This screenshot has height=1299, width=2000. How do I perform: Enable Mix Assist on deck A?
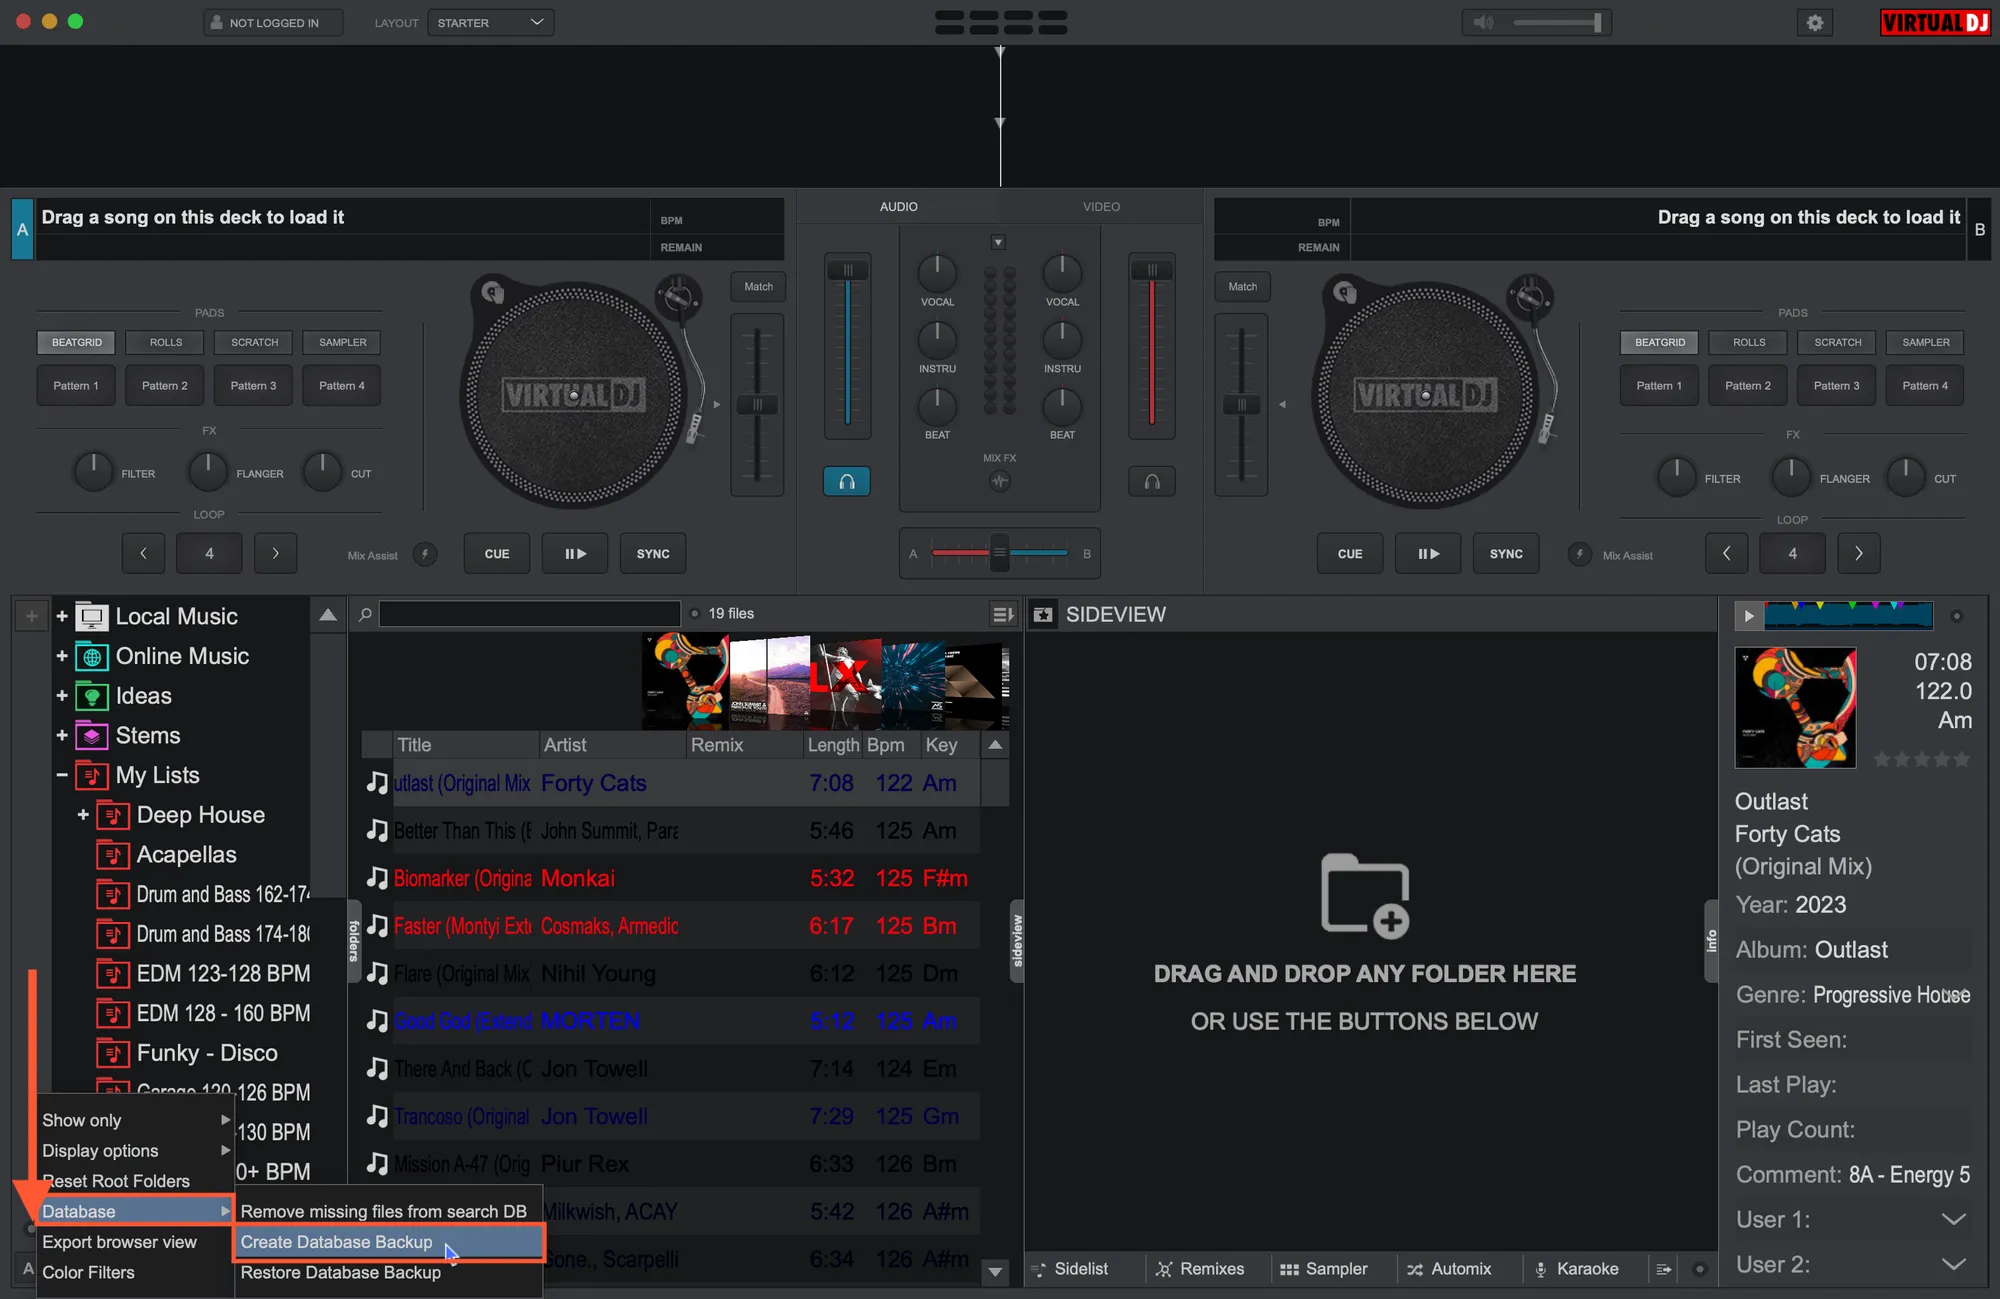(425, 554)
